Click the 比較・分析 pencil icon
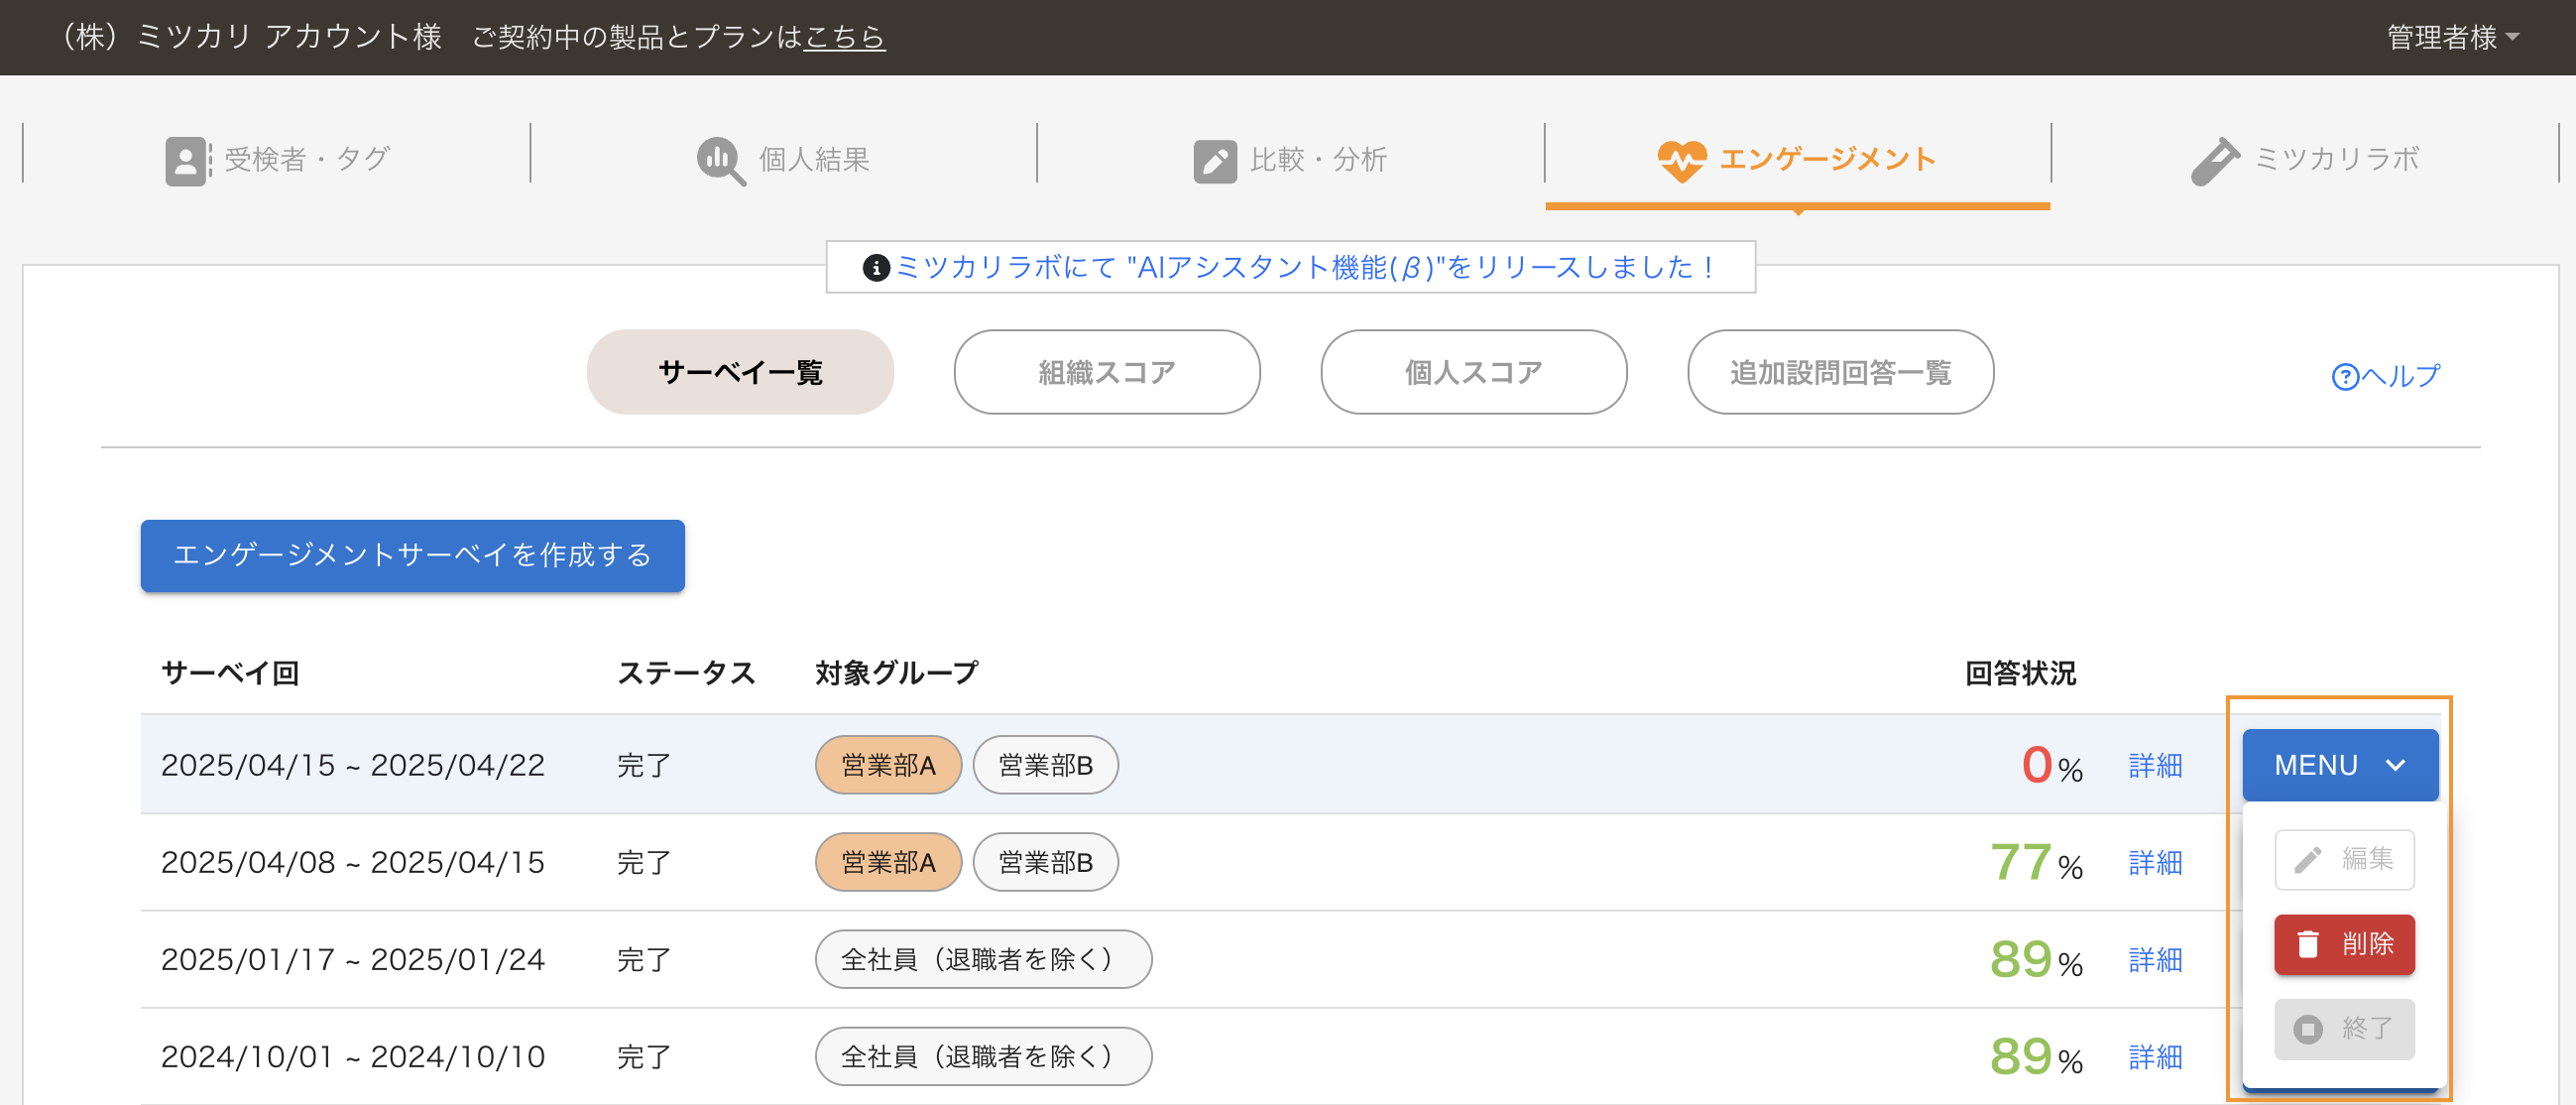The height and width of the screenshot is (1105, 2576). (x=1214, y=160)
